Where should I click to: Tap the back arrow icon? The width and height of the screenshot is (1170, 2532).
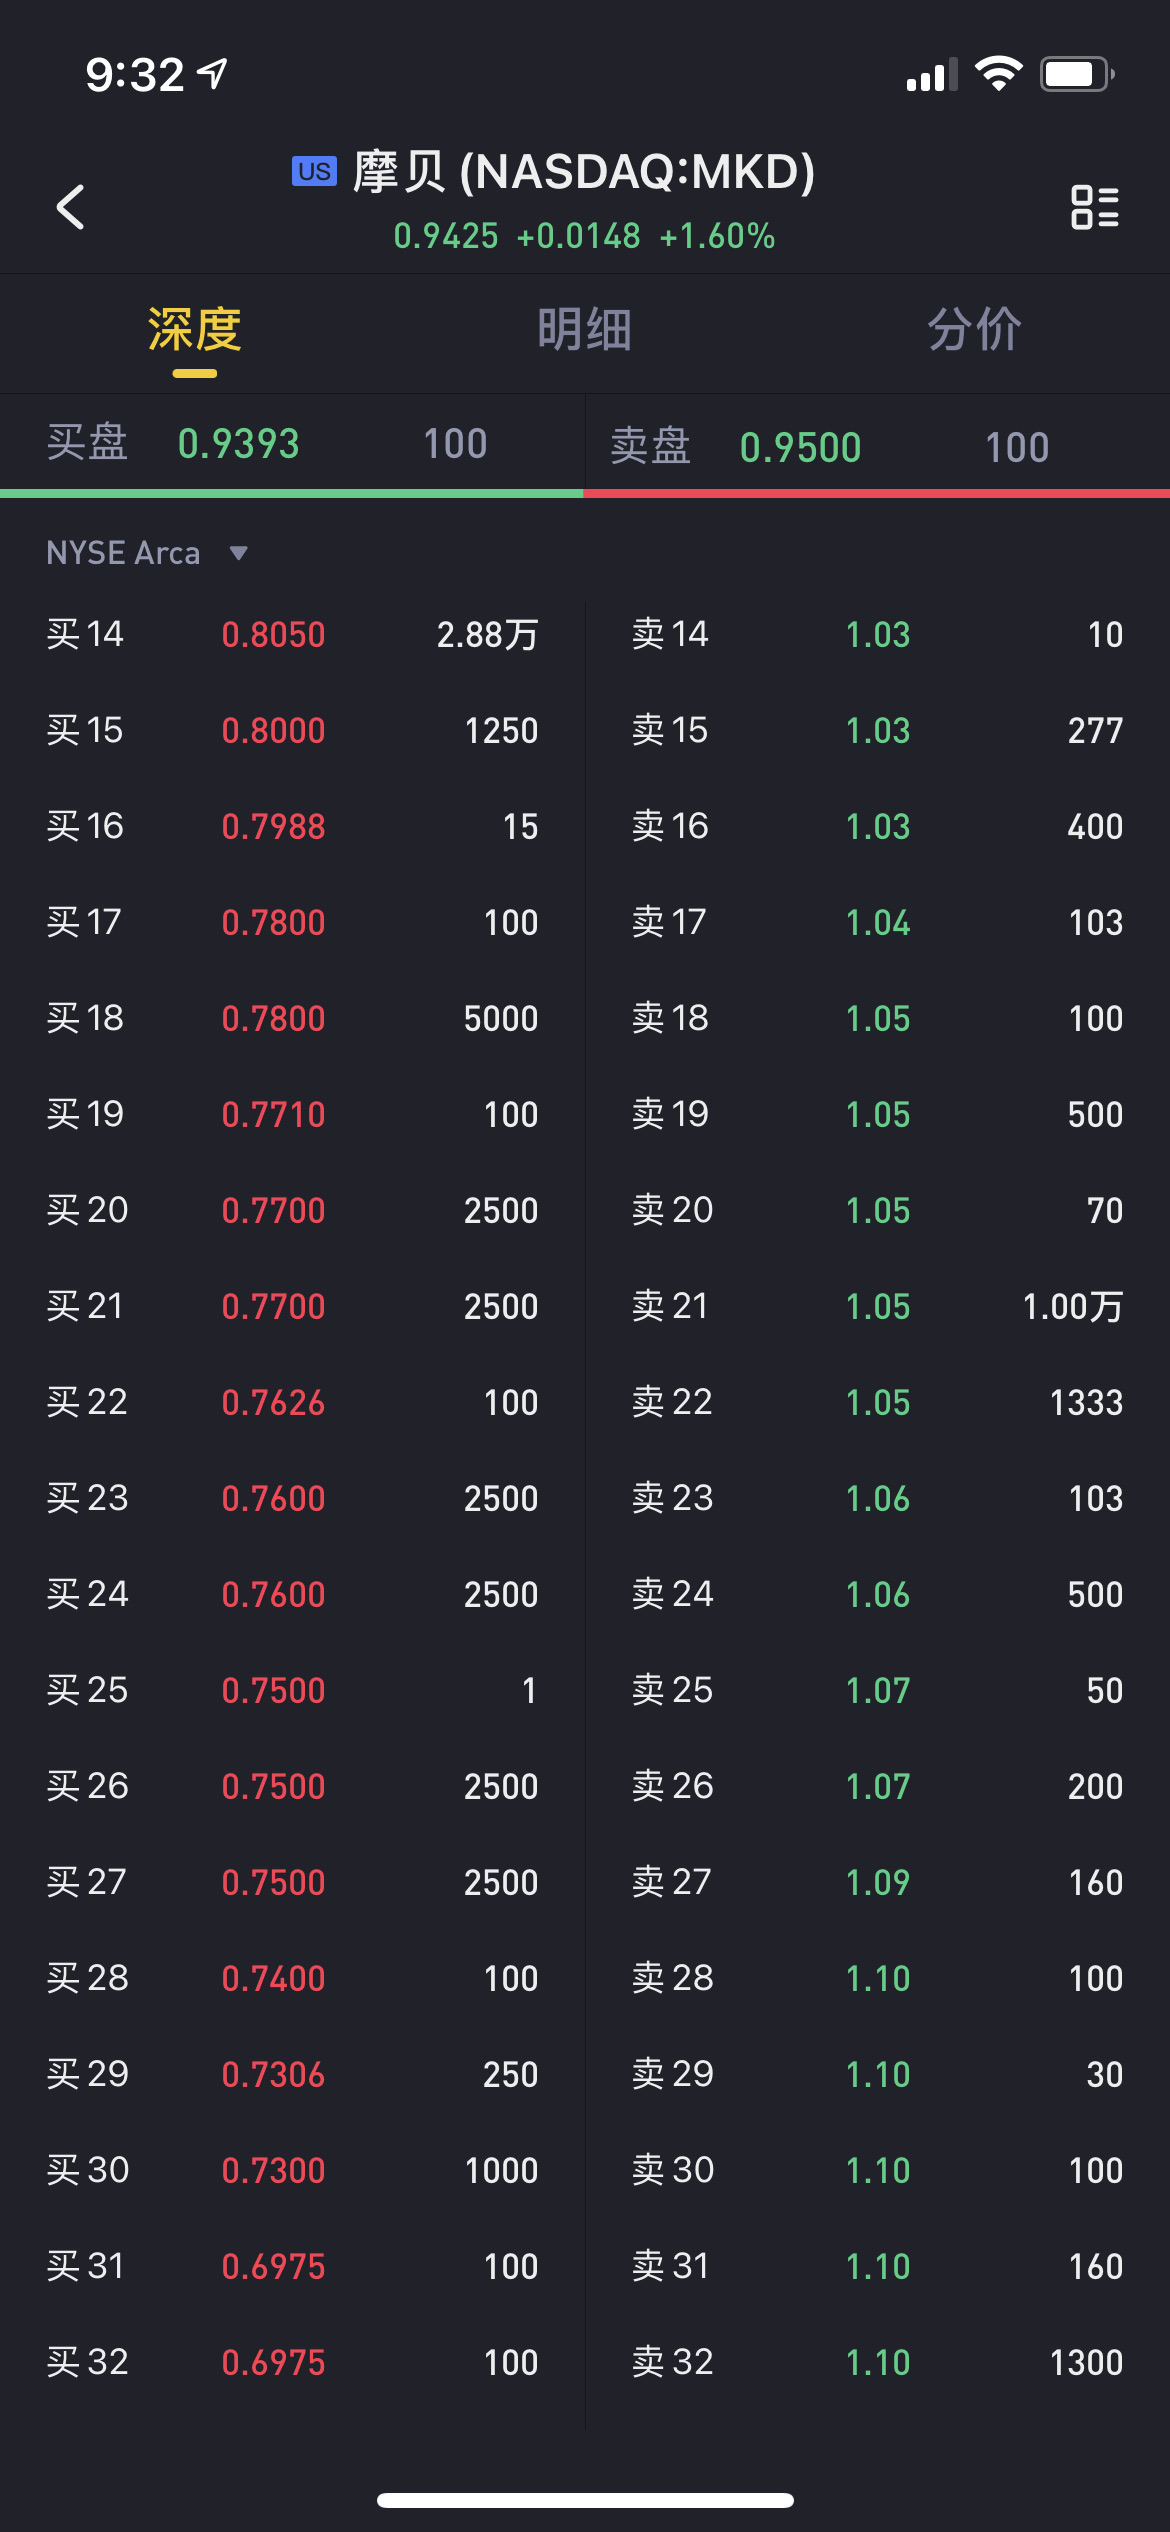70,207
